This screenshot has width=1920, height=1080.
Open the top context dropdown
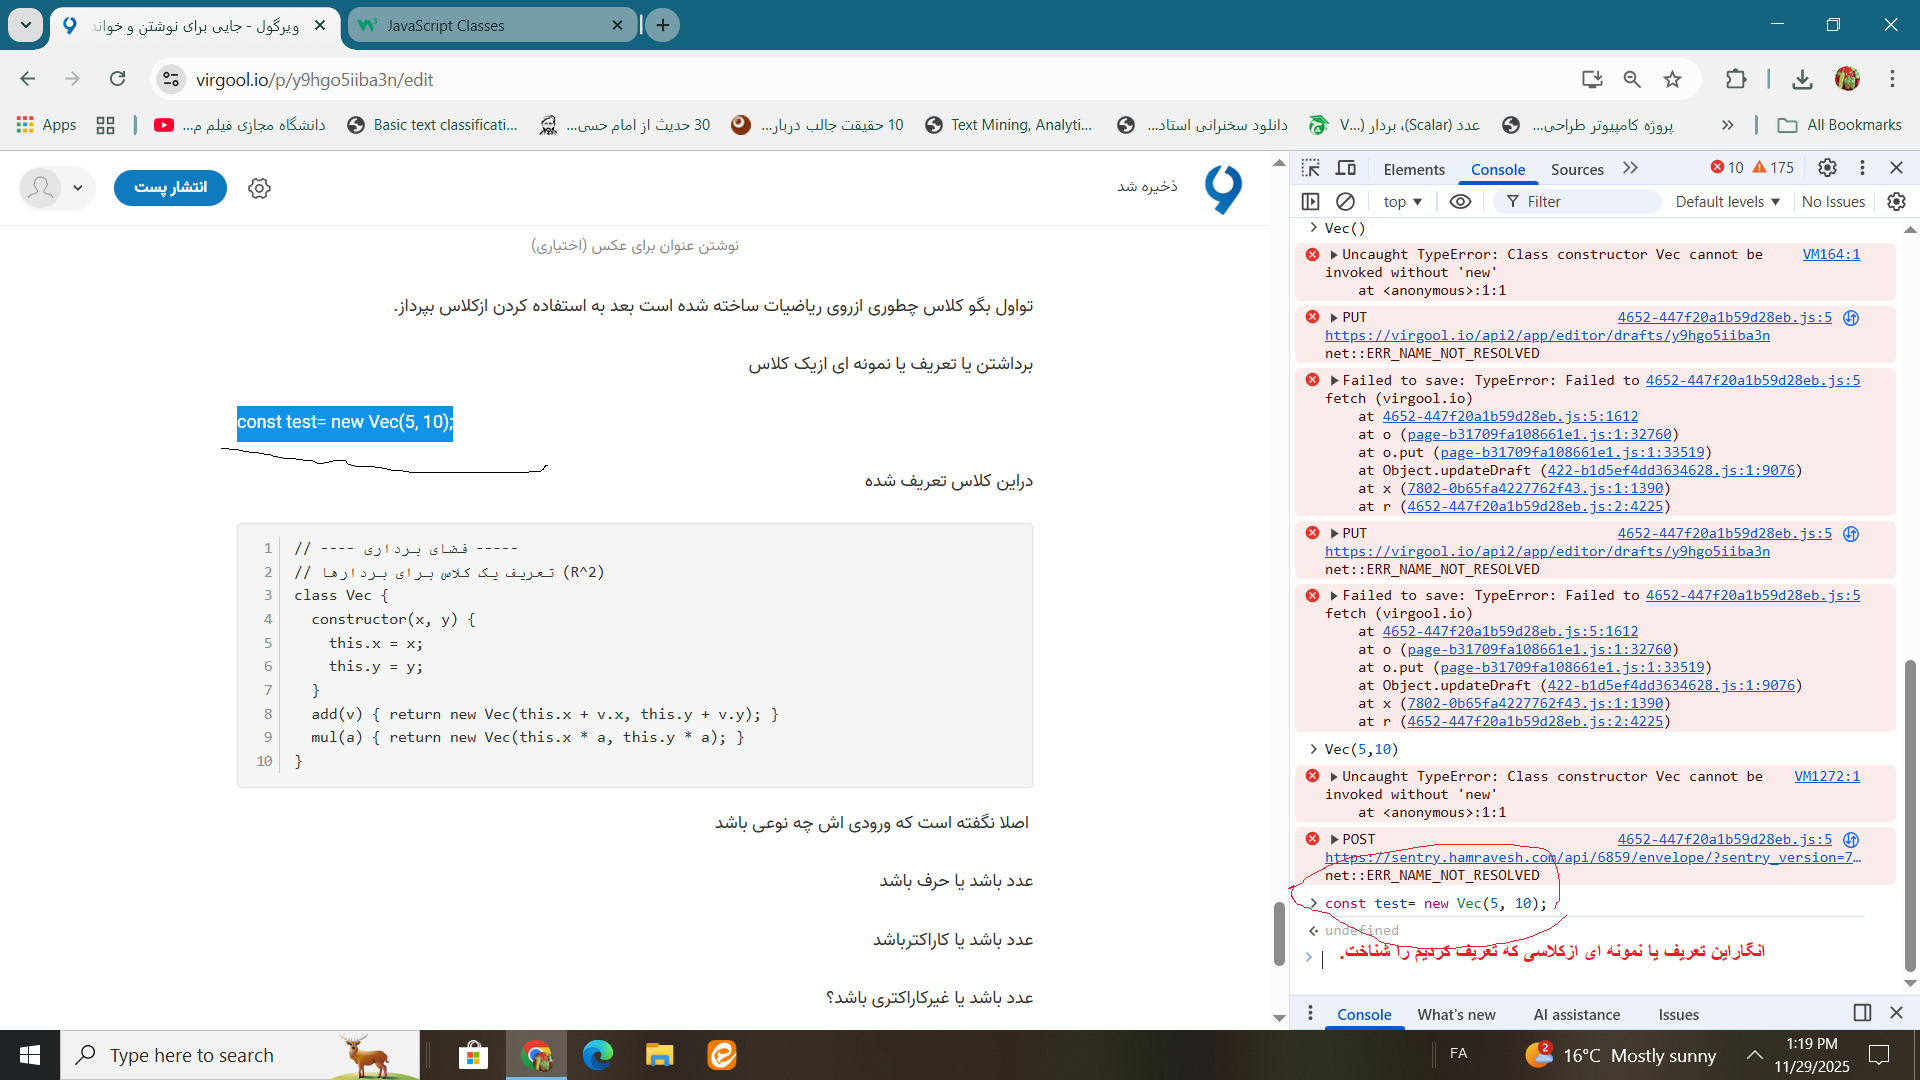(1402, 202)
